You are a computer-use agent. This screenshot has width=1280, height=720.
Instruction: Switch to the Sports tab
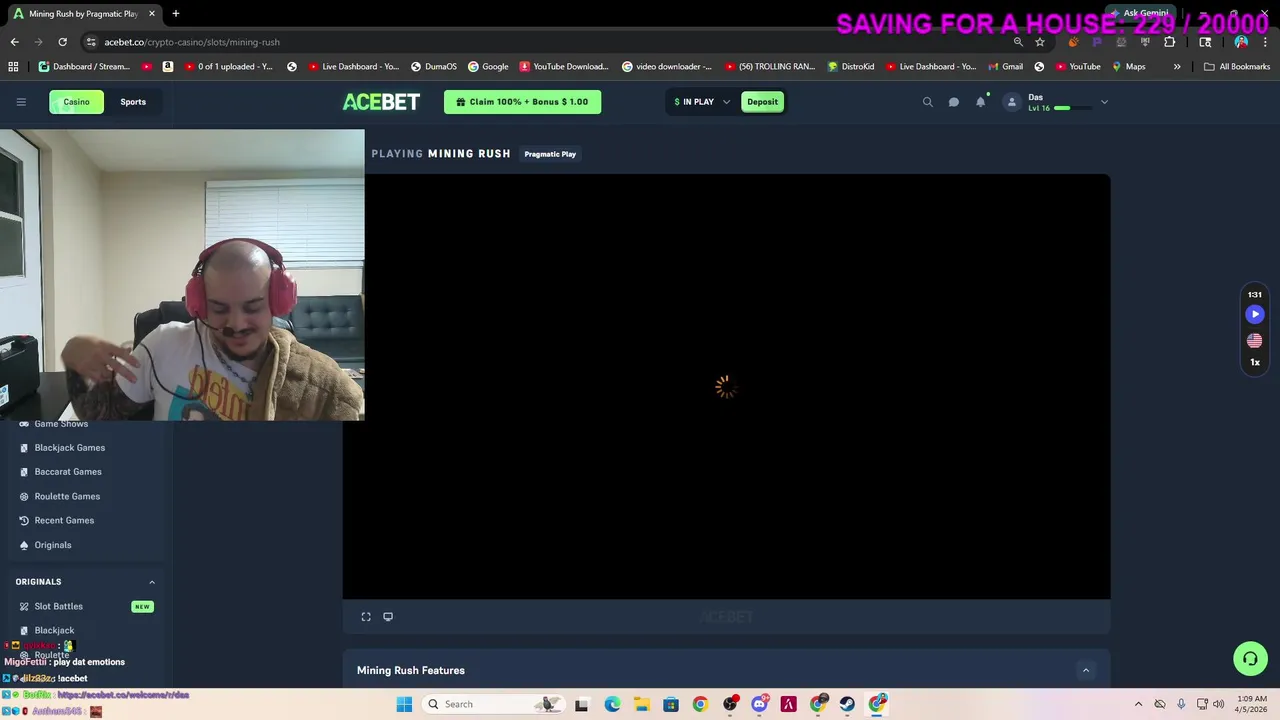click(x=133, y=102)
